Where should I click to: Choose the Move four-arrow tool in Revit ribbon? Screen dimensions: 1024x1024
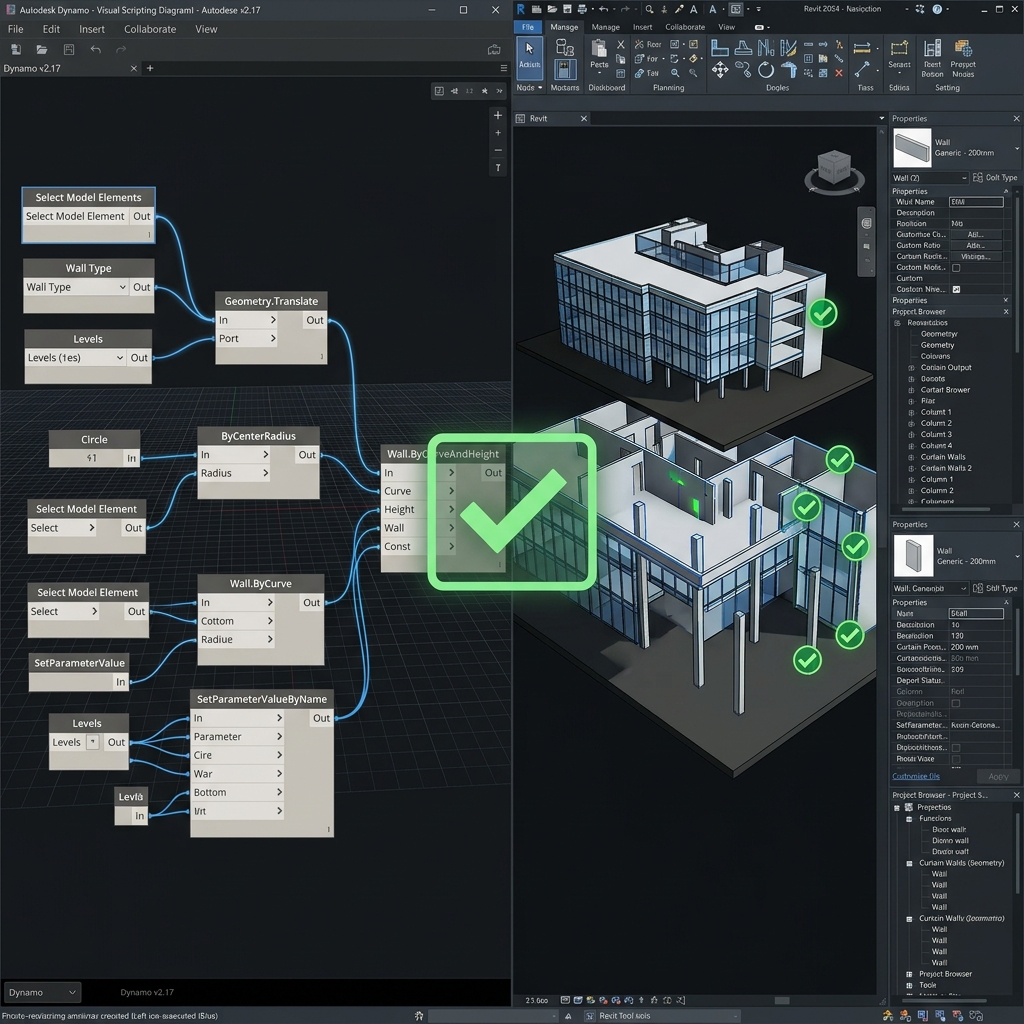pos(720,70)
